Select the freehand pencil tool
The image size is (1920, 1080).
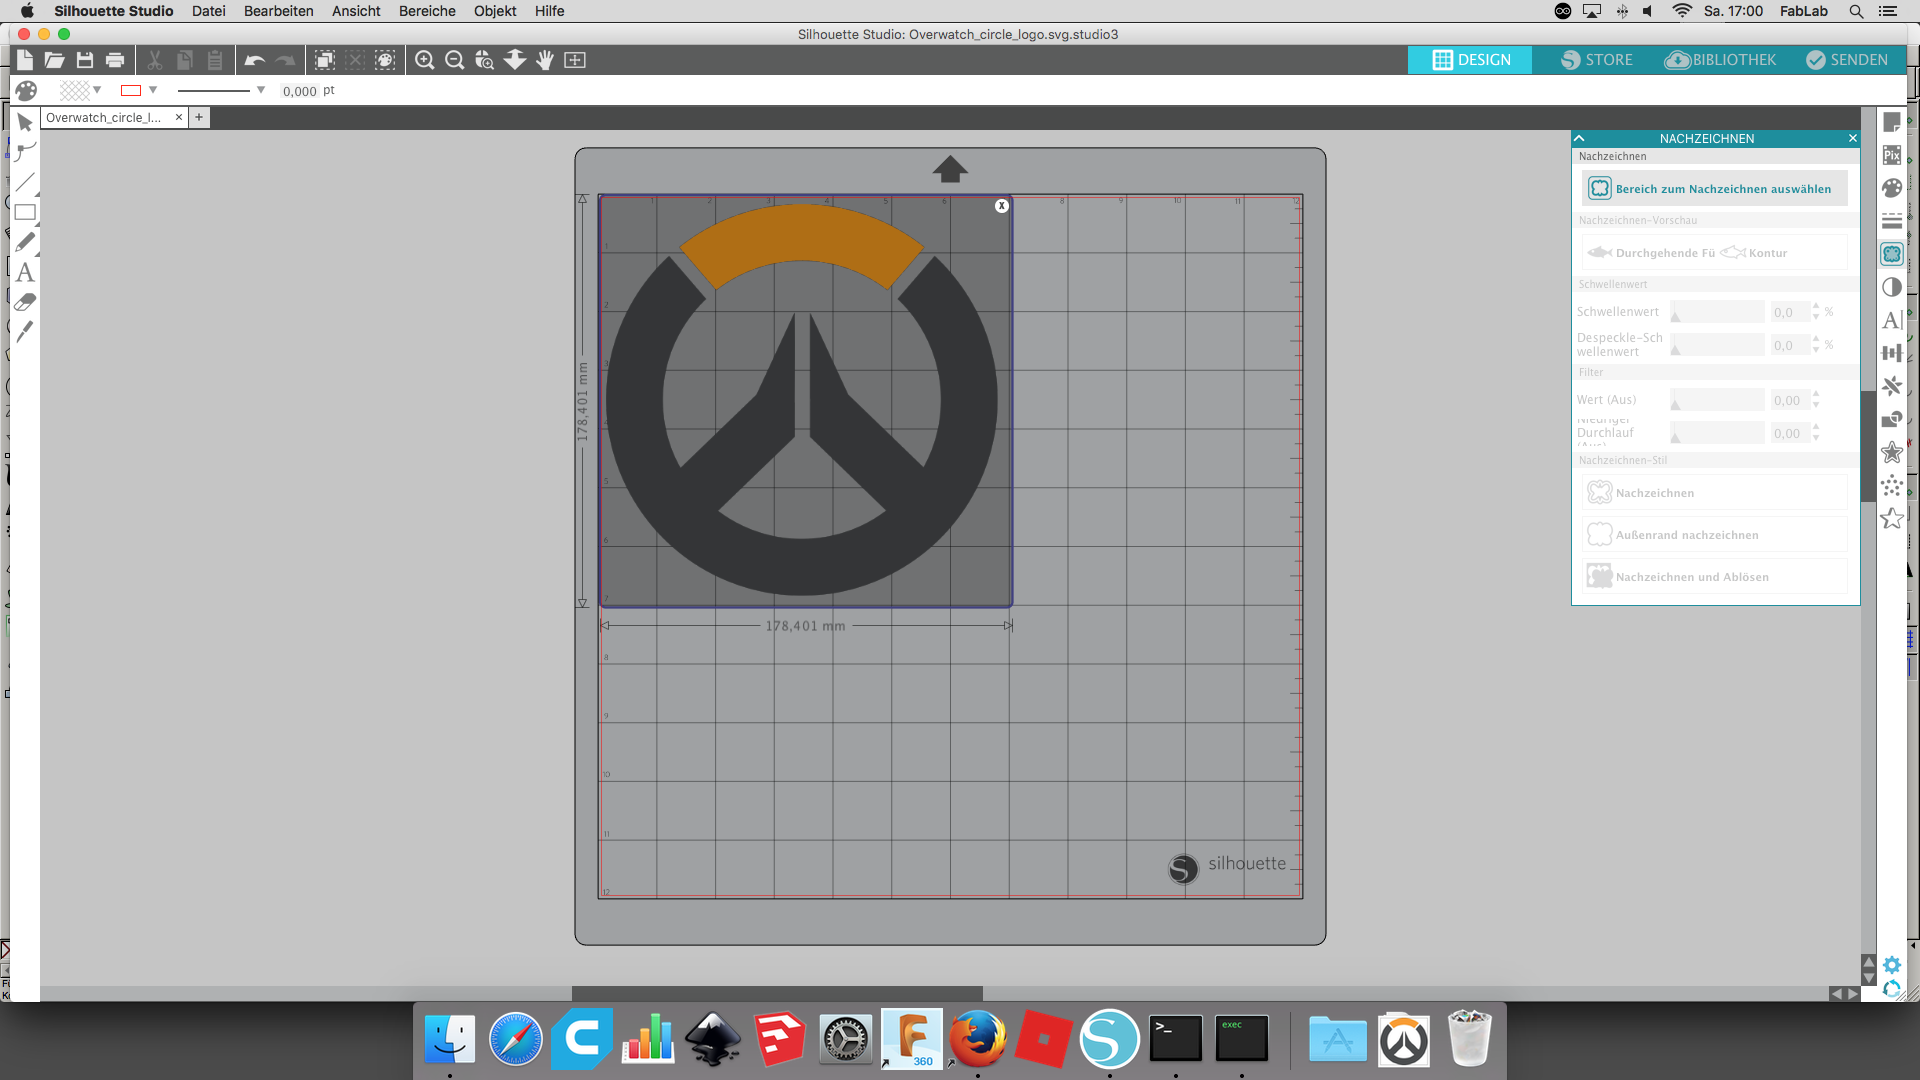pos(25,242)
